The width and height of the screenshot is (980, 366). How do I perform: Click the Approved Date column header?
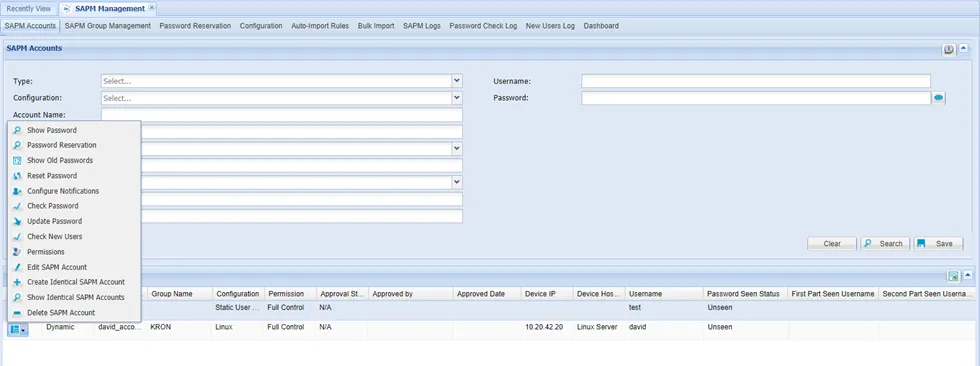(x=487, y=294)
